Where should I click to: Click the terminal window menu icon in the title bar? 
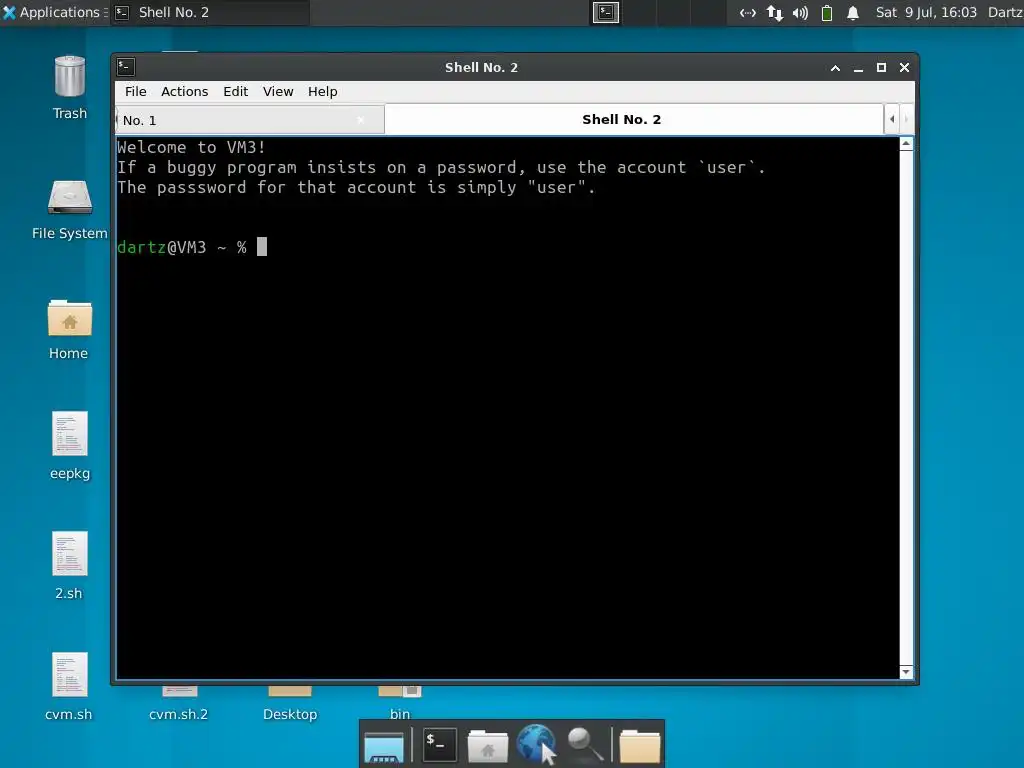126,67
